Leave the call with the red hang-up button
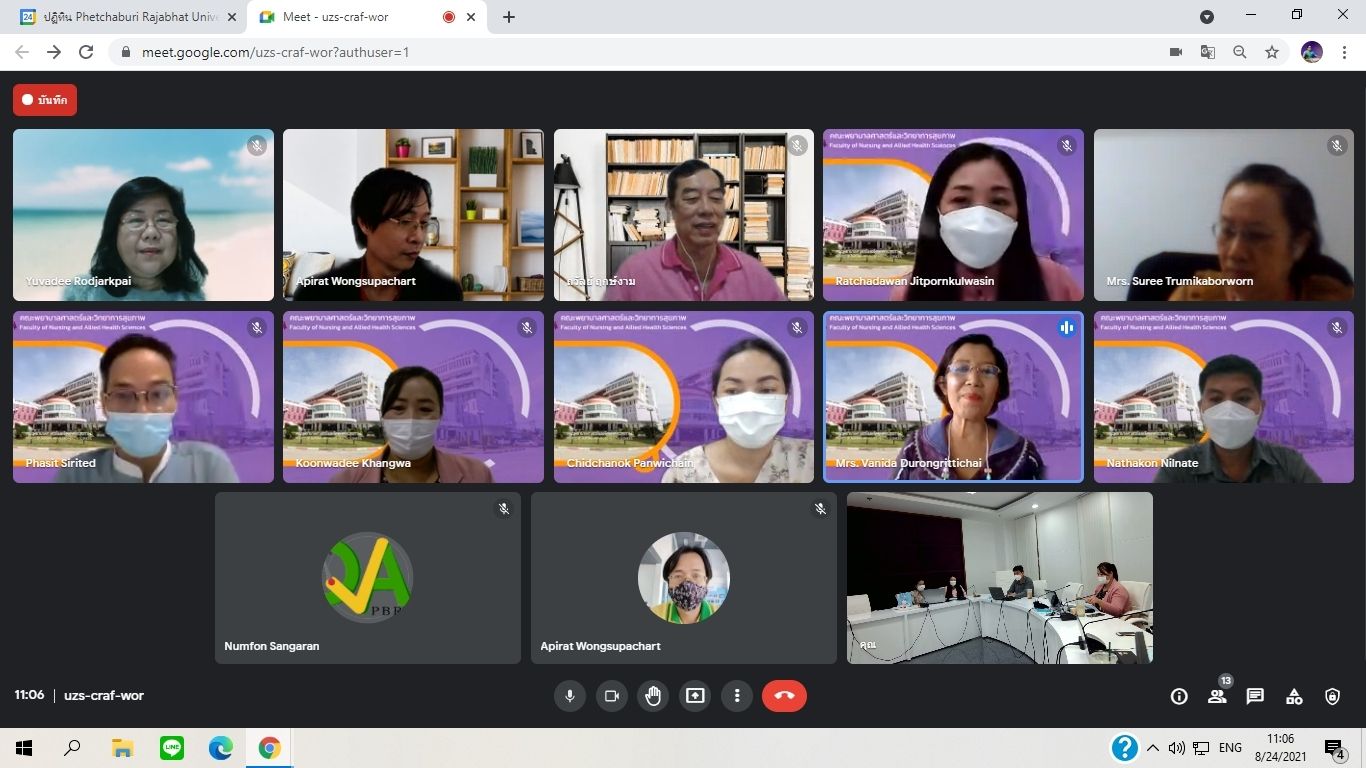The height and width of the screenshot is (768, 1366). tap(784, 696)
